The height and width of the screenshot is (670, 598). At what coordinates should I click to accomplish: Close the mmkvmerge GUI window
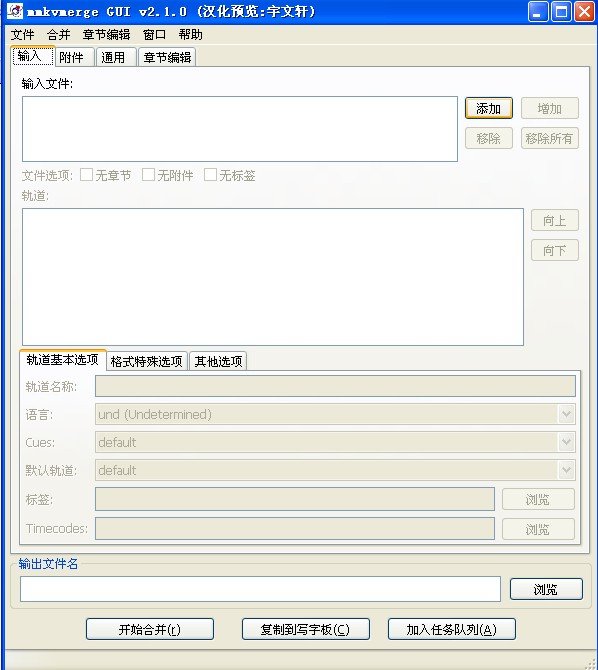[584, 11]
